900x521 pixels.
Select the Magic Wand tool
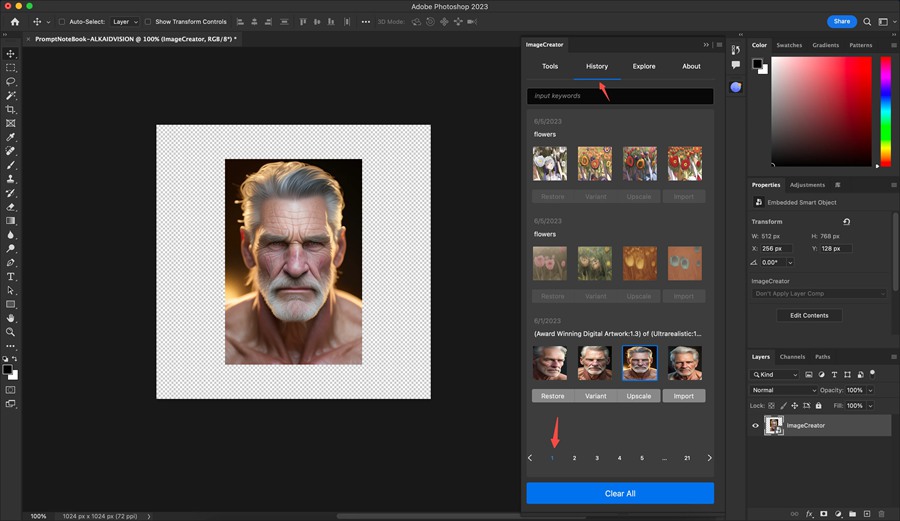point(10,95)
